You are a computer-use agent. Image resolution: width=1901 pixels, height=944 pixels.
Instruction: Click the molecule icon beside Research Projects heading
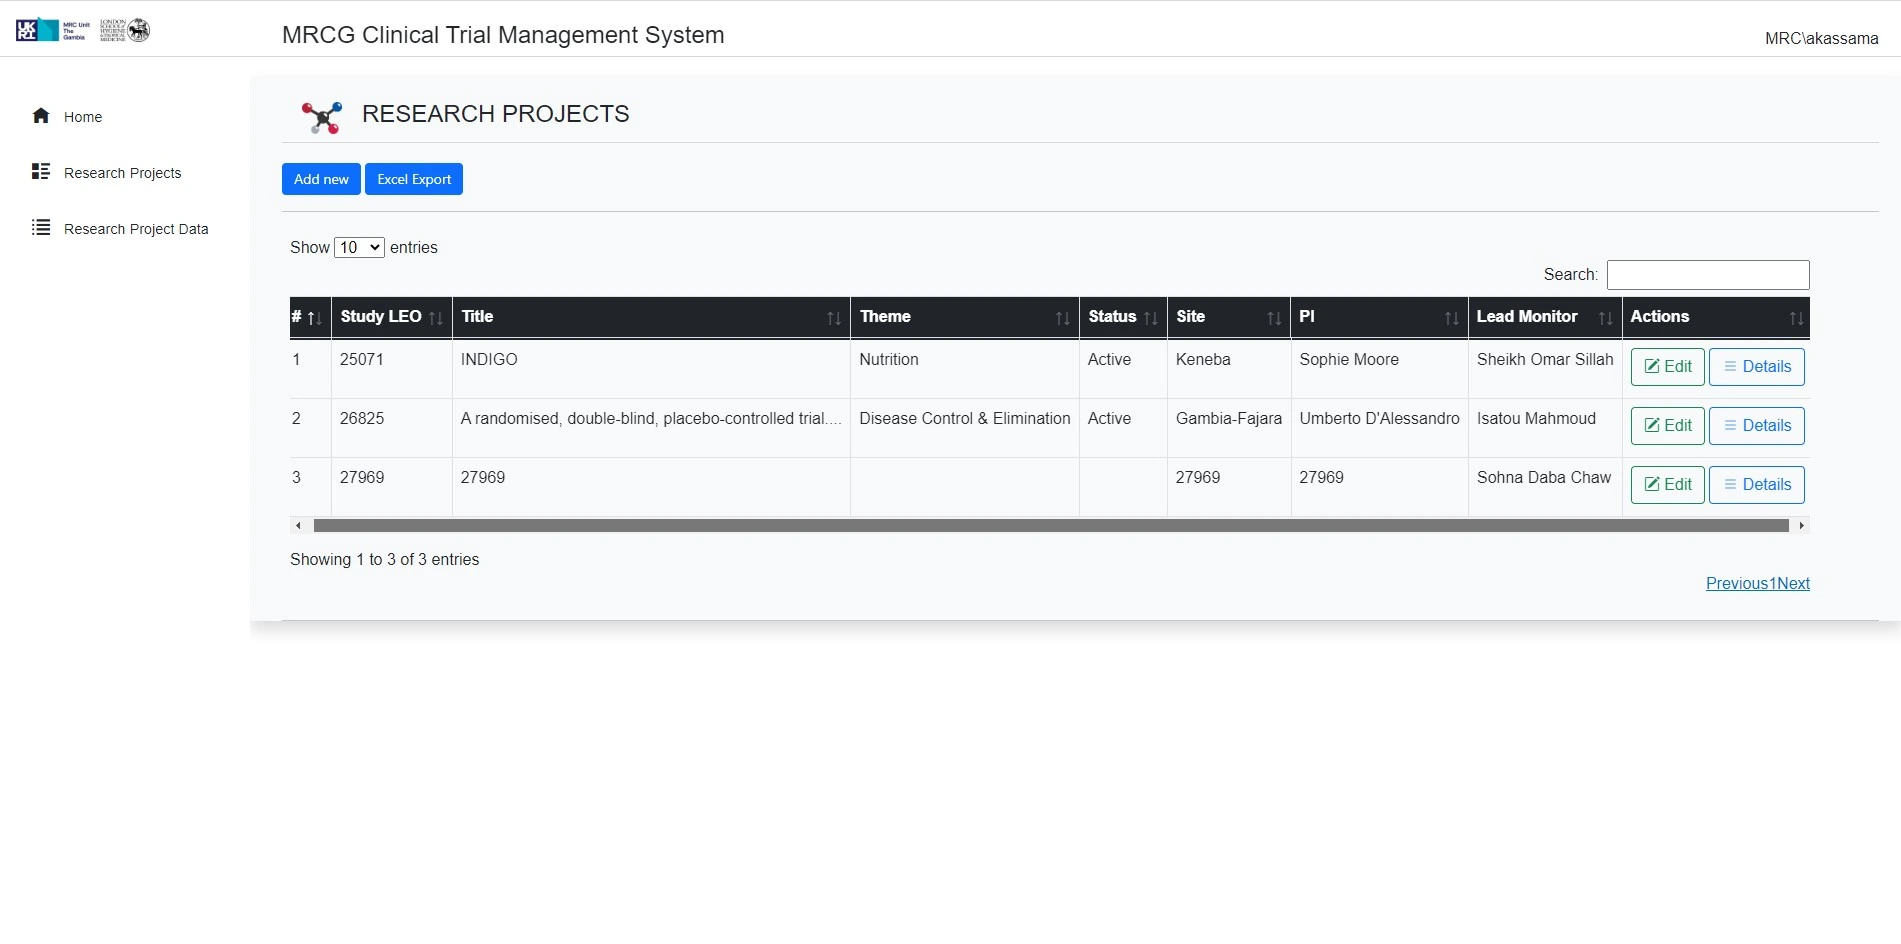322,117
